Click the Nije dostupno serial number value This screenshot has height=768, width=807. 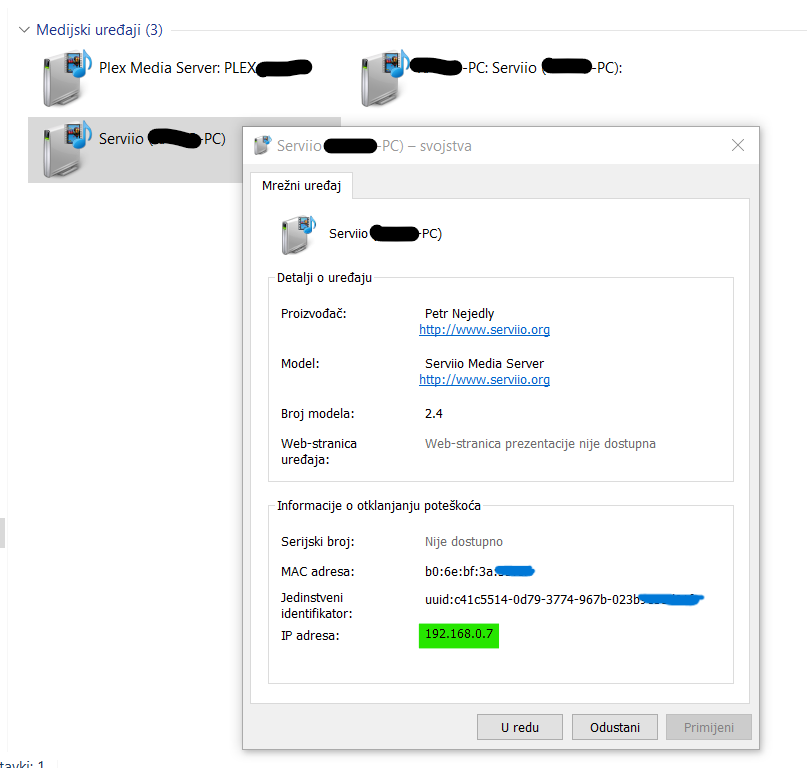point(464,542)
